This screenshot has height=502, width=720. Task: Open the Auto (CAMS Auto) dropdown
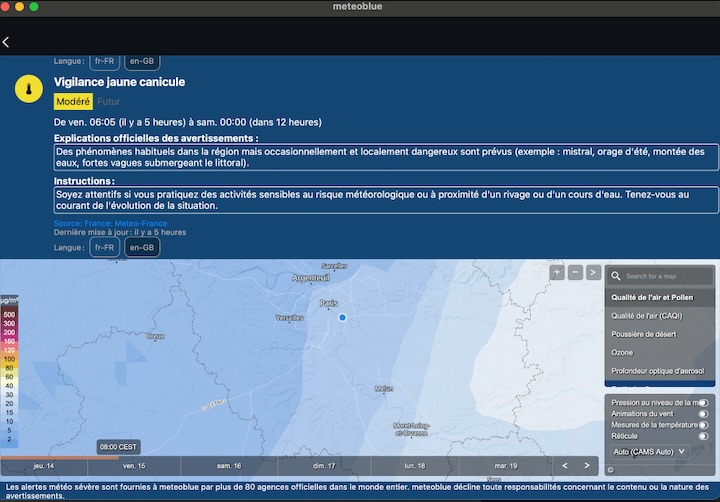[x=650, y=452]
